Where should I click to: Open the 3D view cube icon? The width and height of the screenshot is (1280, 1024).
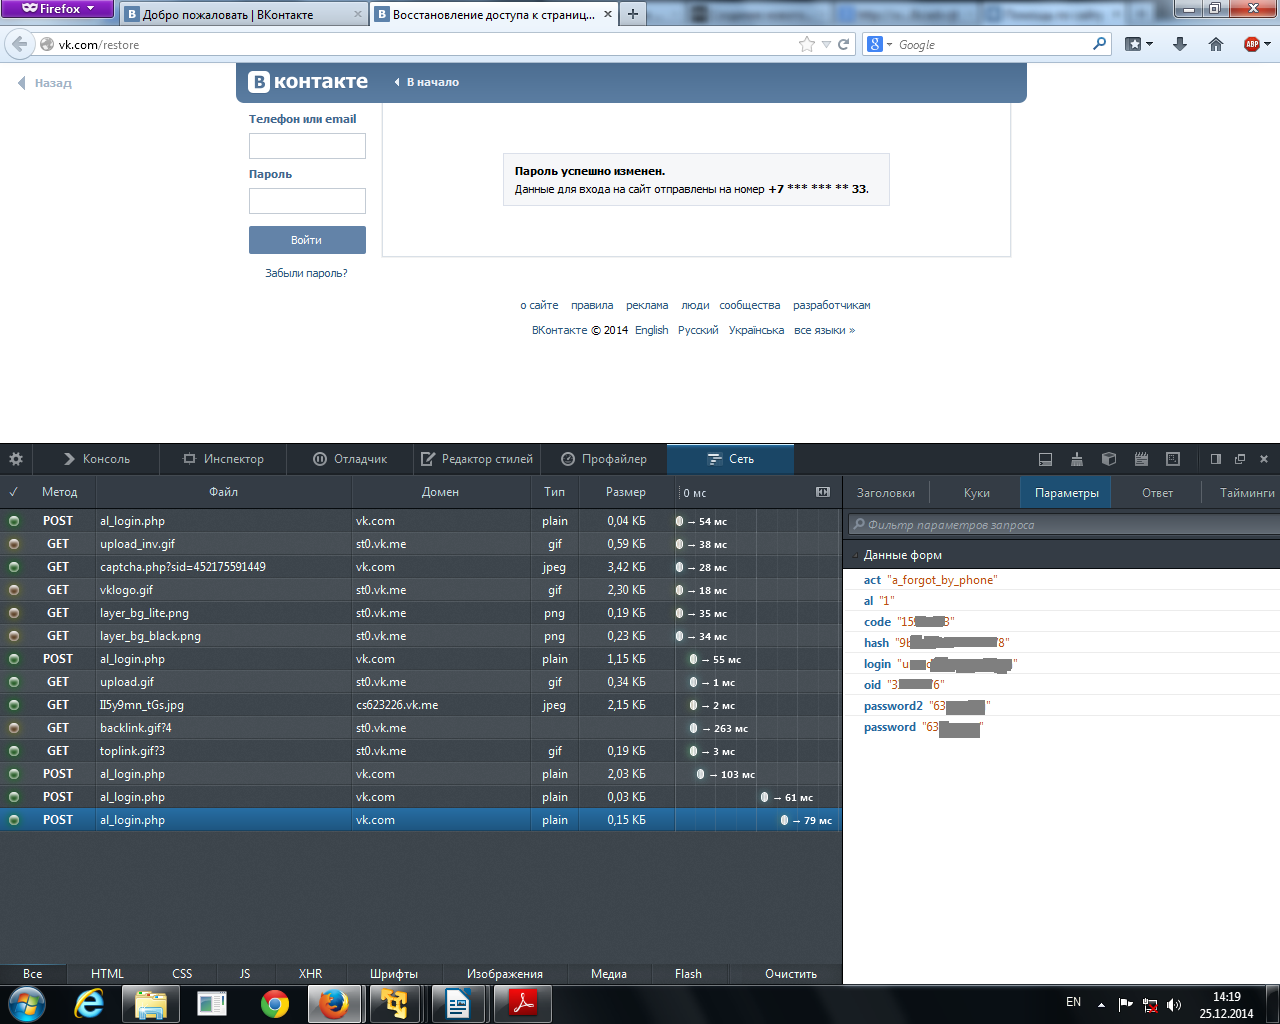(1109, 459)
